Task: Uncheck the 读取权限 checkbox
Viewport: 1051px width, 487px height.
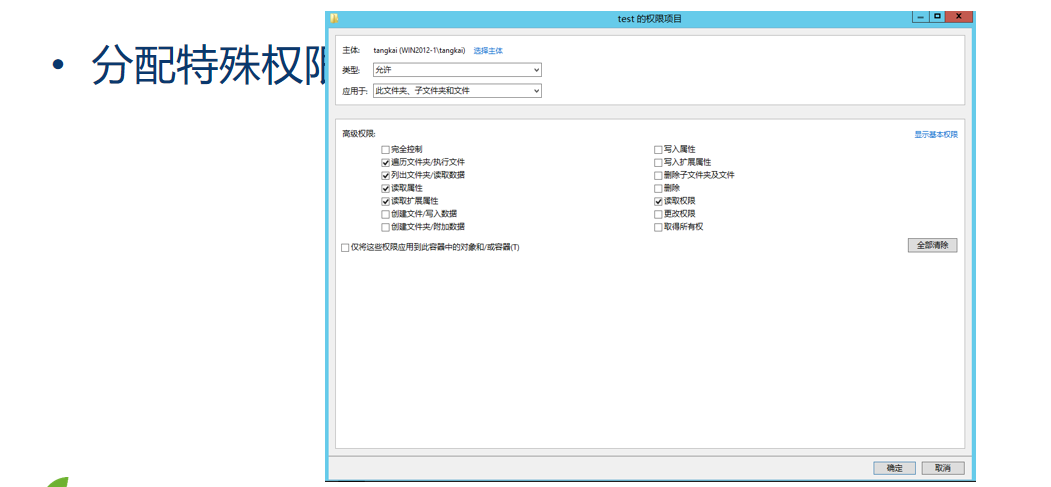Action: 658,201
